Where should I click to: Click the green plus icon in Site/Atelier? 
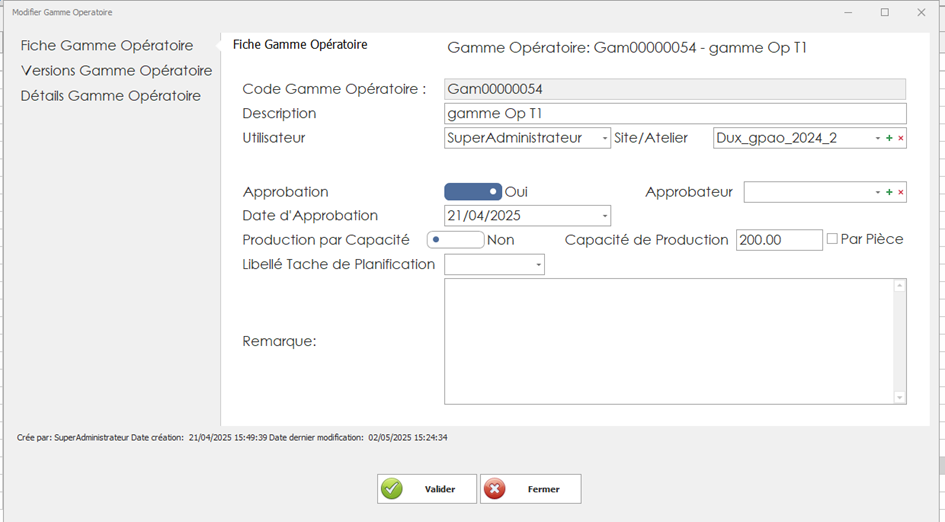pos(889,138)
